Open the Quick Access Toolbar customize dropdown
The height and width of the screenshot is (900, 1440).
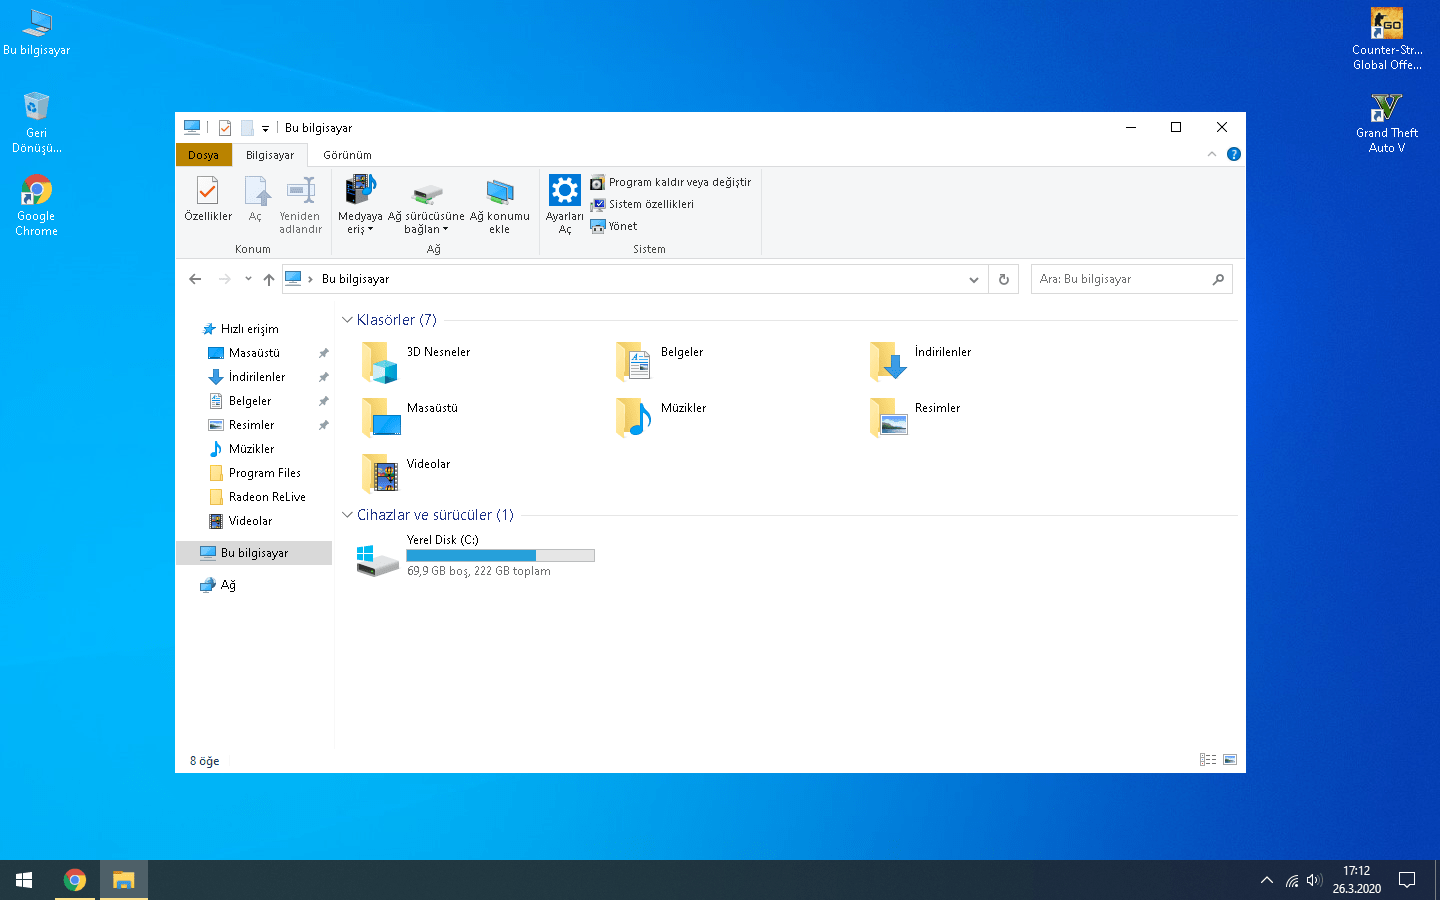pyautogui.click(x=265, y=128)
